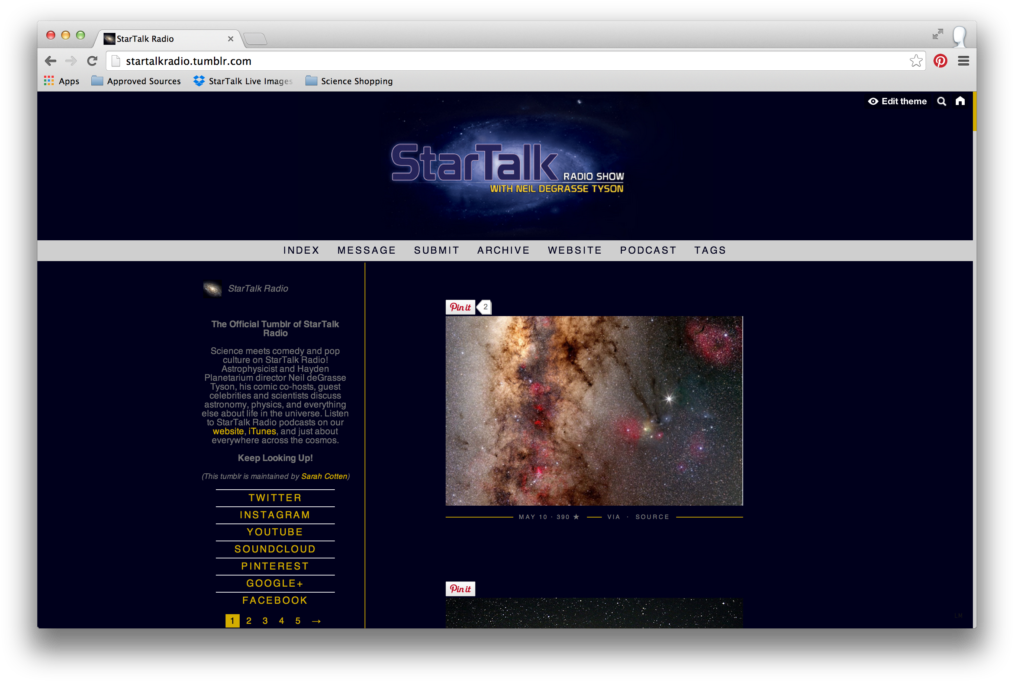
Task: Select SUBMIT in navigation bar
Action: pyautogui.click(x=437, y=250)
